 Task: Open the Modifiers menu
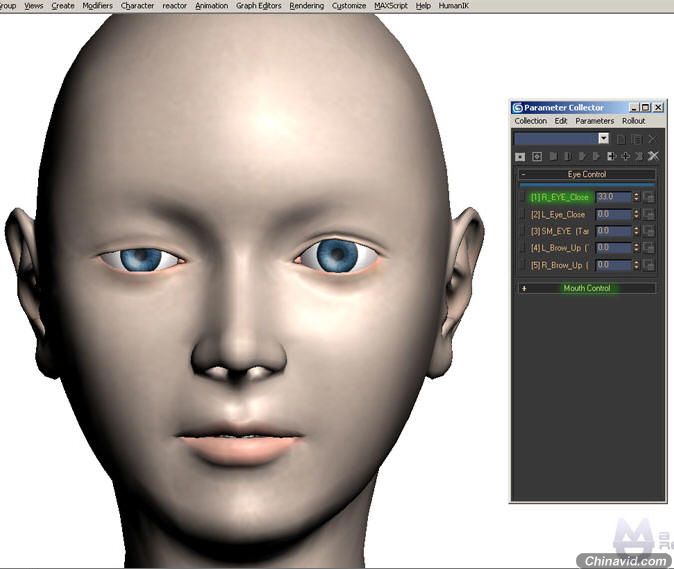click(x=98, y=6)
